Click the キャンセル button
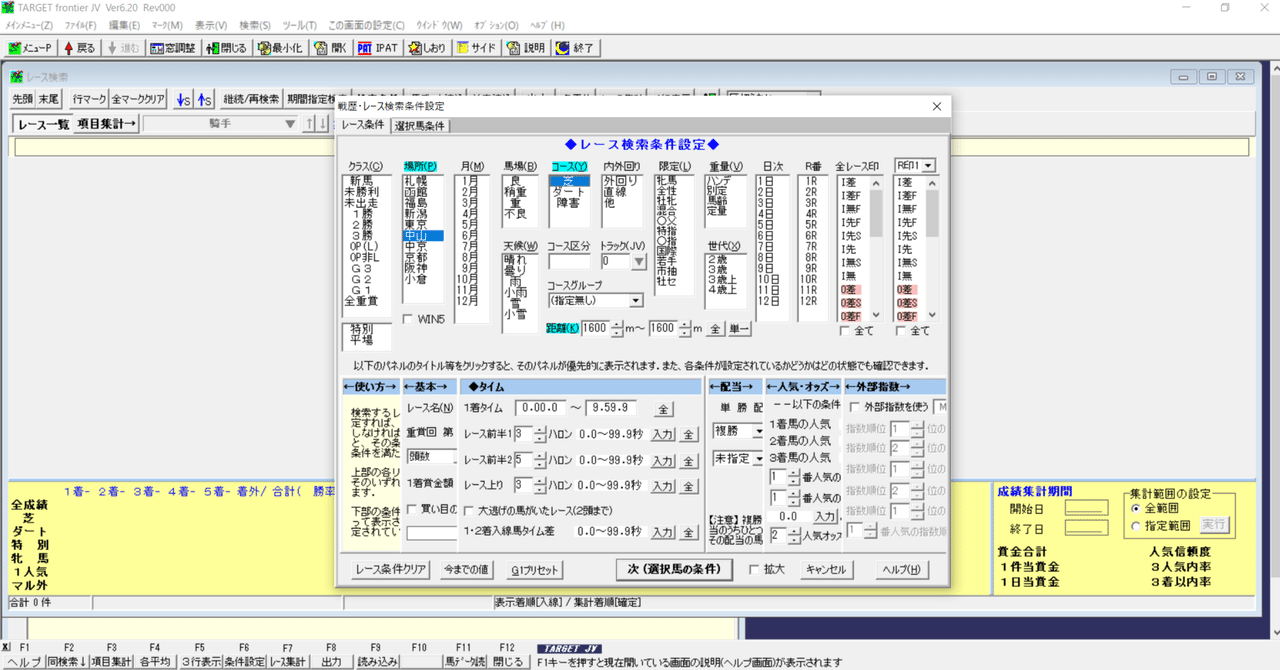This screenshot has height=670, width=1280. [825, 570]
